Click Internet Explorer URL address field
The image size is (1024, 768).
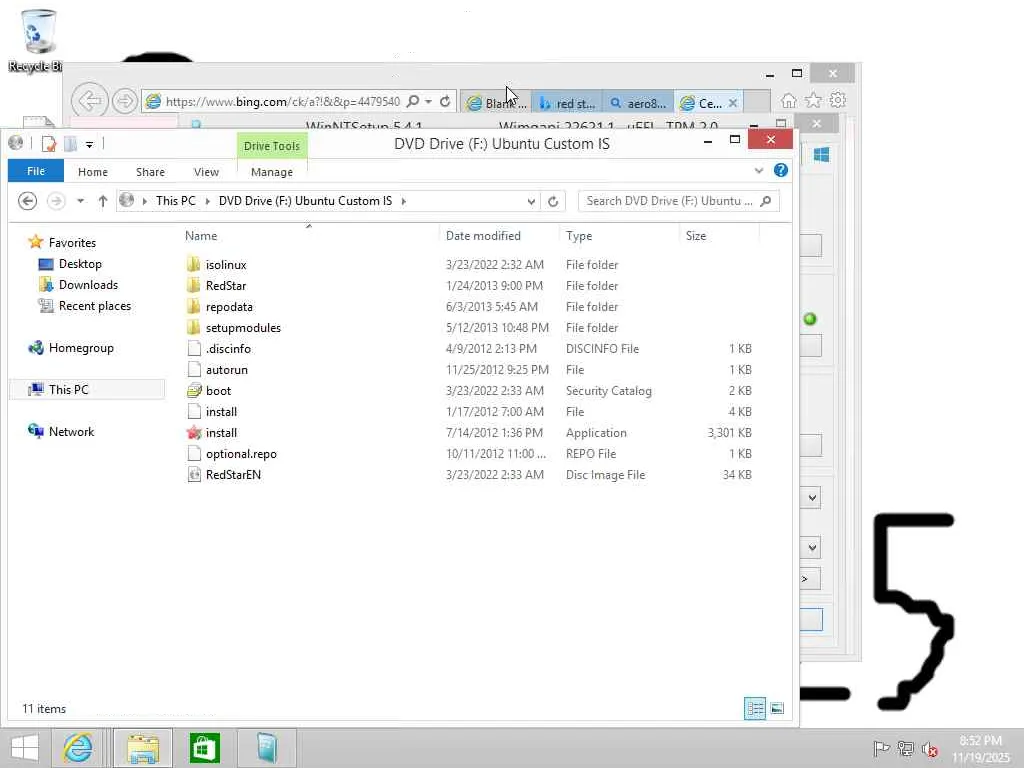click(282, 102)
